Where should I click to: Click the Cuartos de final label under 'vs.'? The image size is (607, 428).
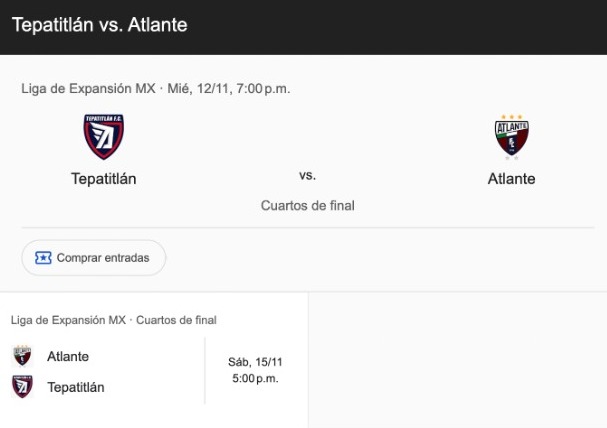pos(307,206)
